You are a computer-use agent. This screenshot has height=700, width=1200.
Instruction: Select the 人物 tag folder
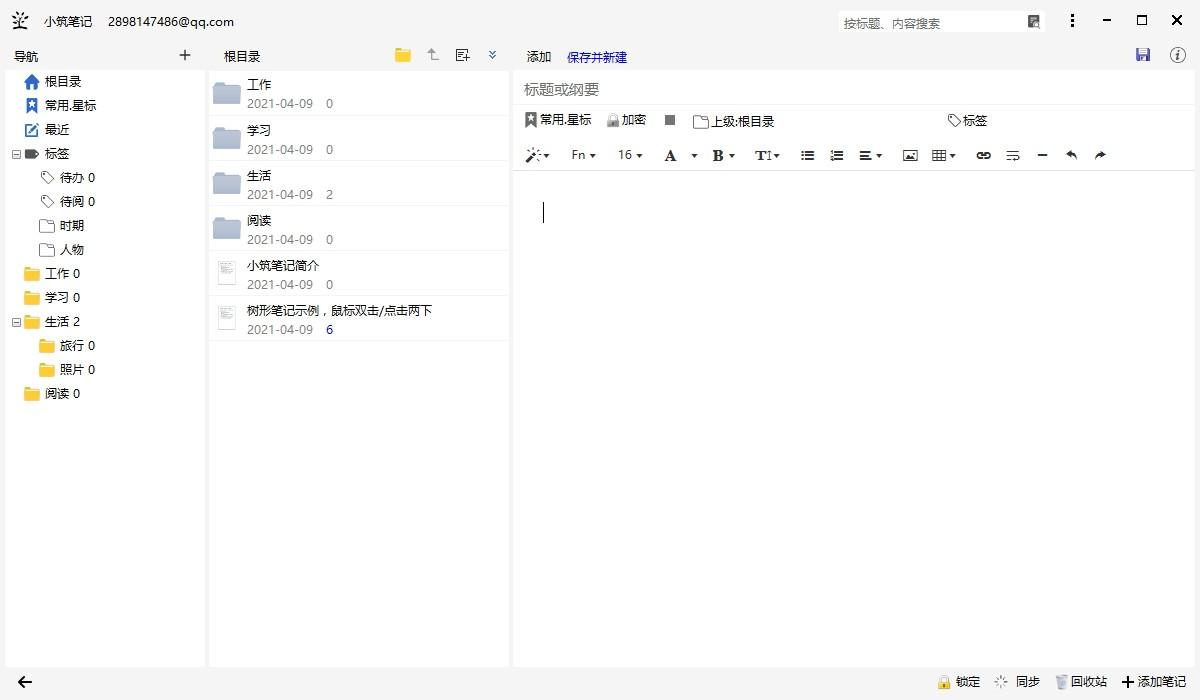62,250
